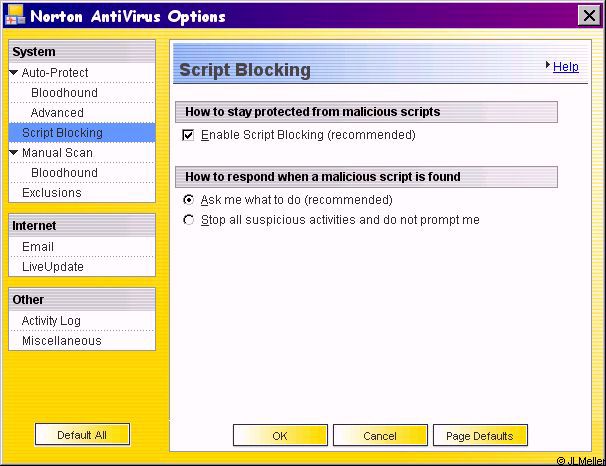
Task: Click the Default All button
Action: [82, 435]
